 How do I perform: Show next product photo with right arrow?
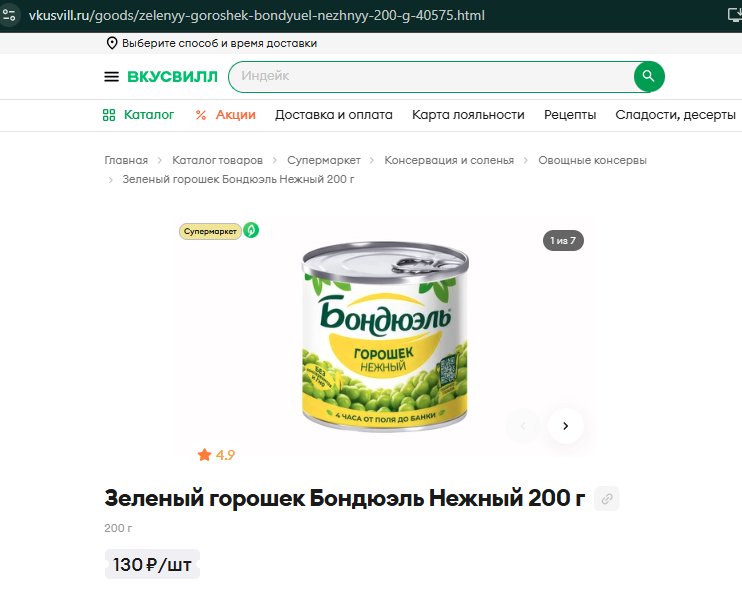click(565, 426)
